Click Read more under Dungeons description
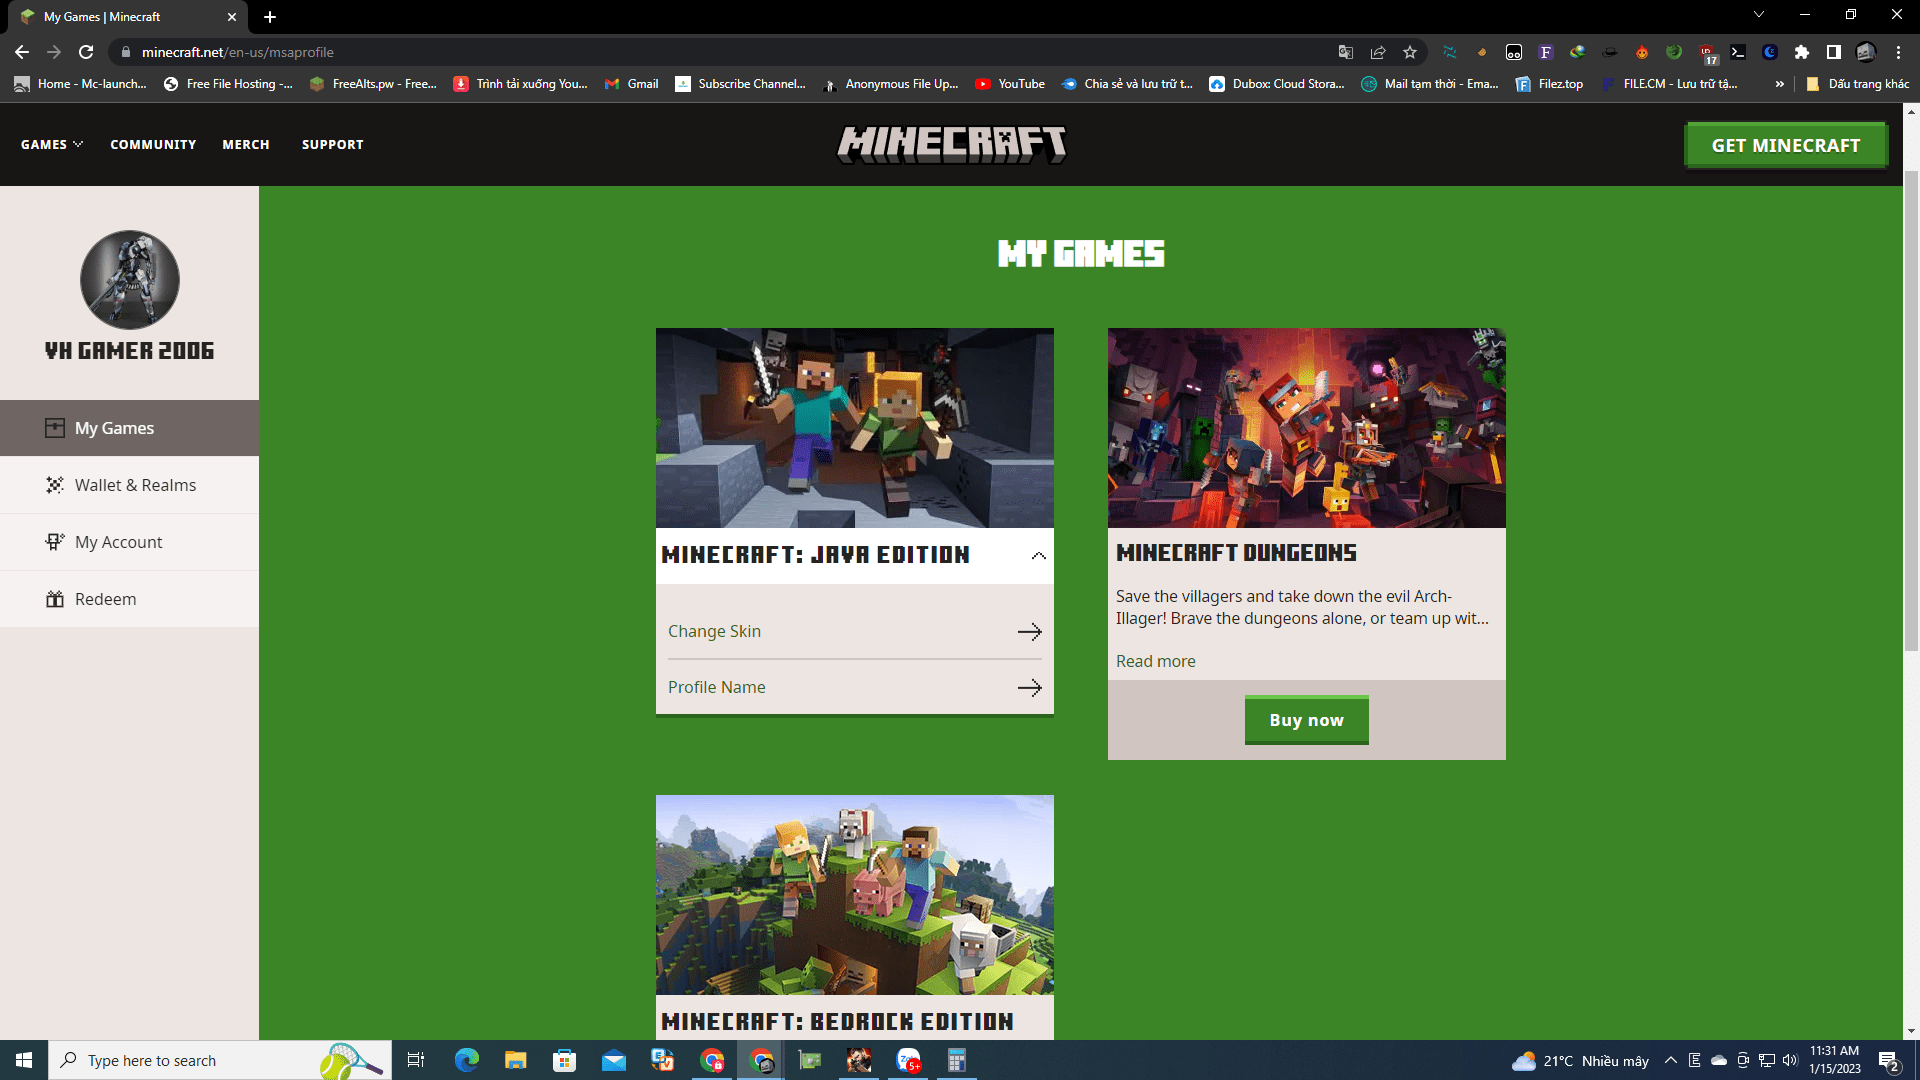The image size is (1920, 1080). coord(1155,661)
